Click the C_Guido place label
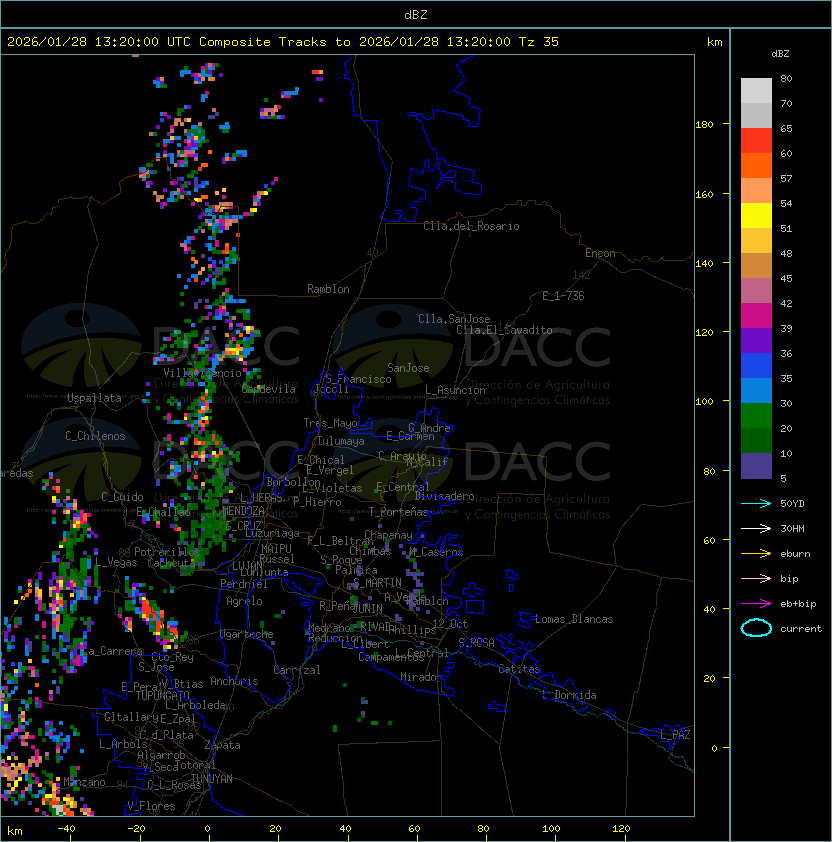The image size is (832, 842). pyautogui.click(x=122, y=497)
